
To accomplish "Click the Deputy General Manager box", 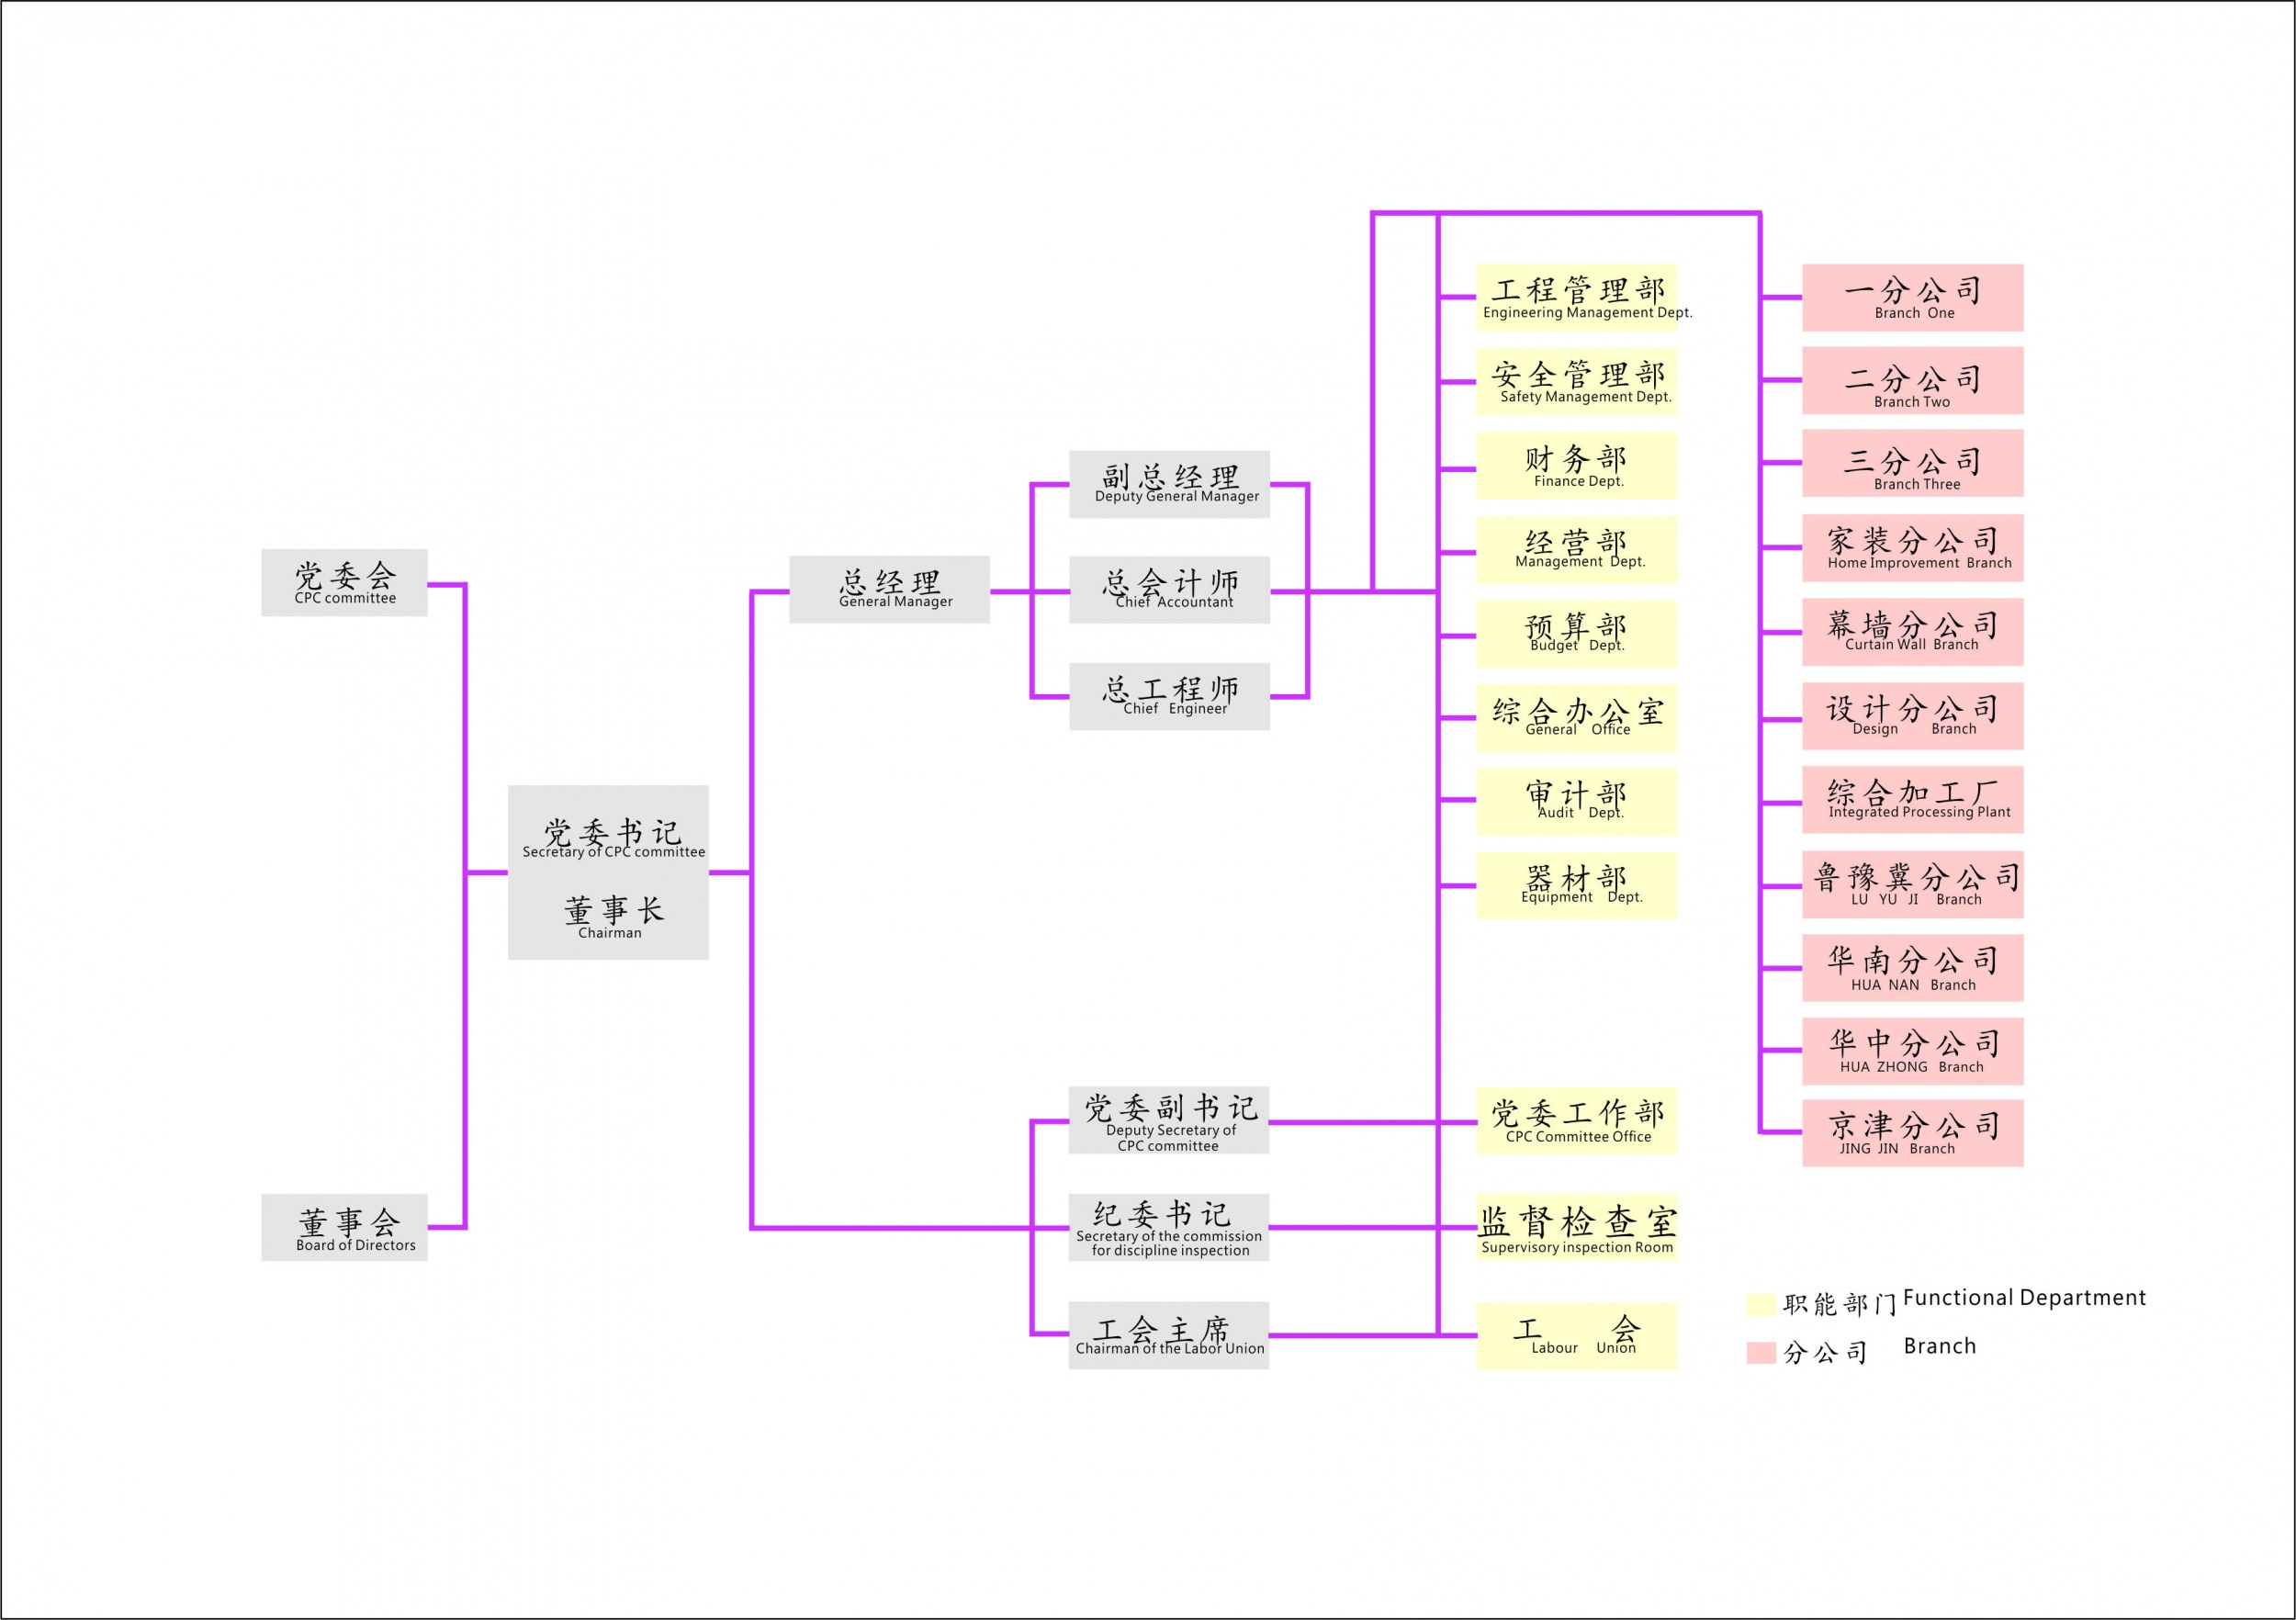I will pos(1169,484).
